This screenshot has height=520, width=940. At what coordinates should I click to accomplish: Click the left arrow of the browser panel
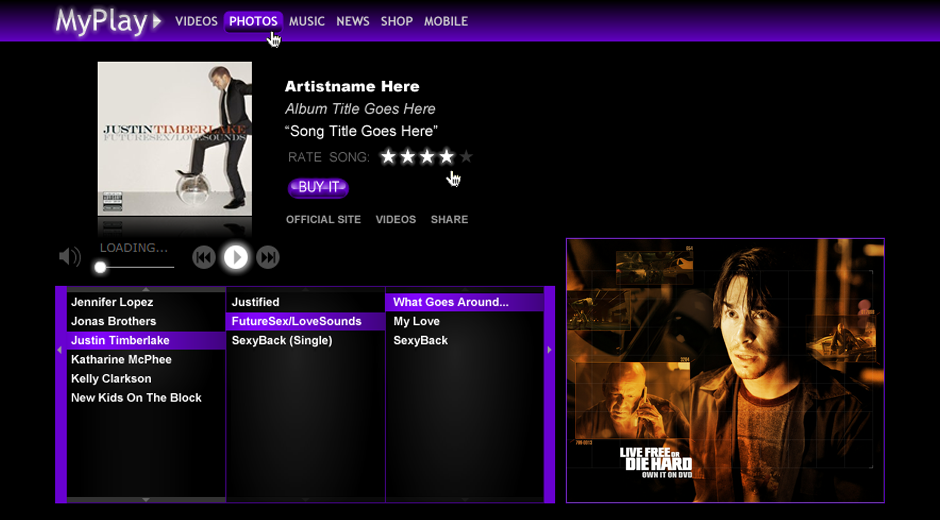[59, 350]
